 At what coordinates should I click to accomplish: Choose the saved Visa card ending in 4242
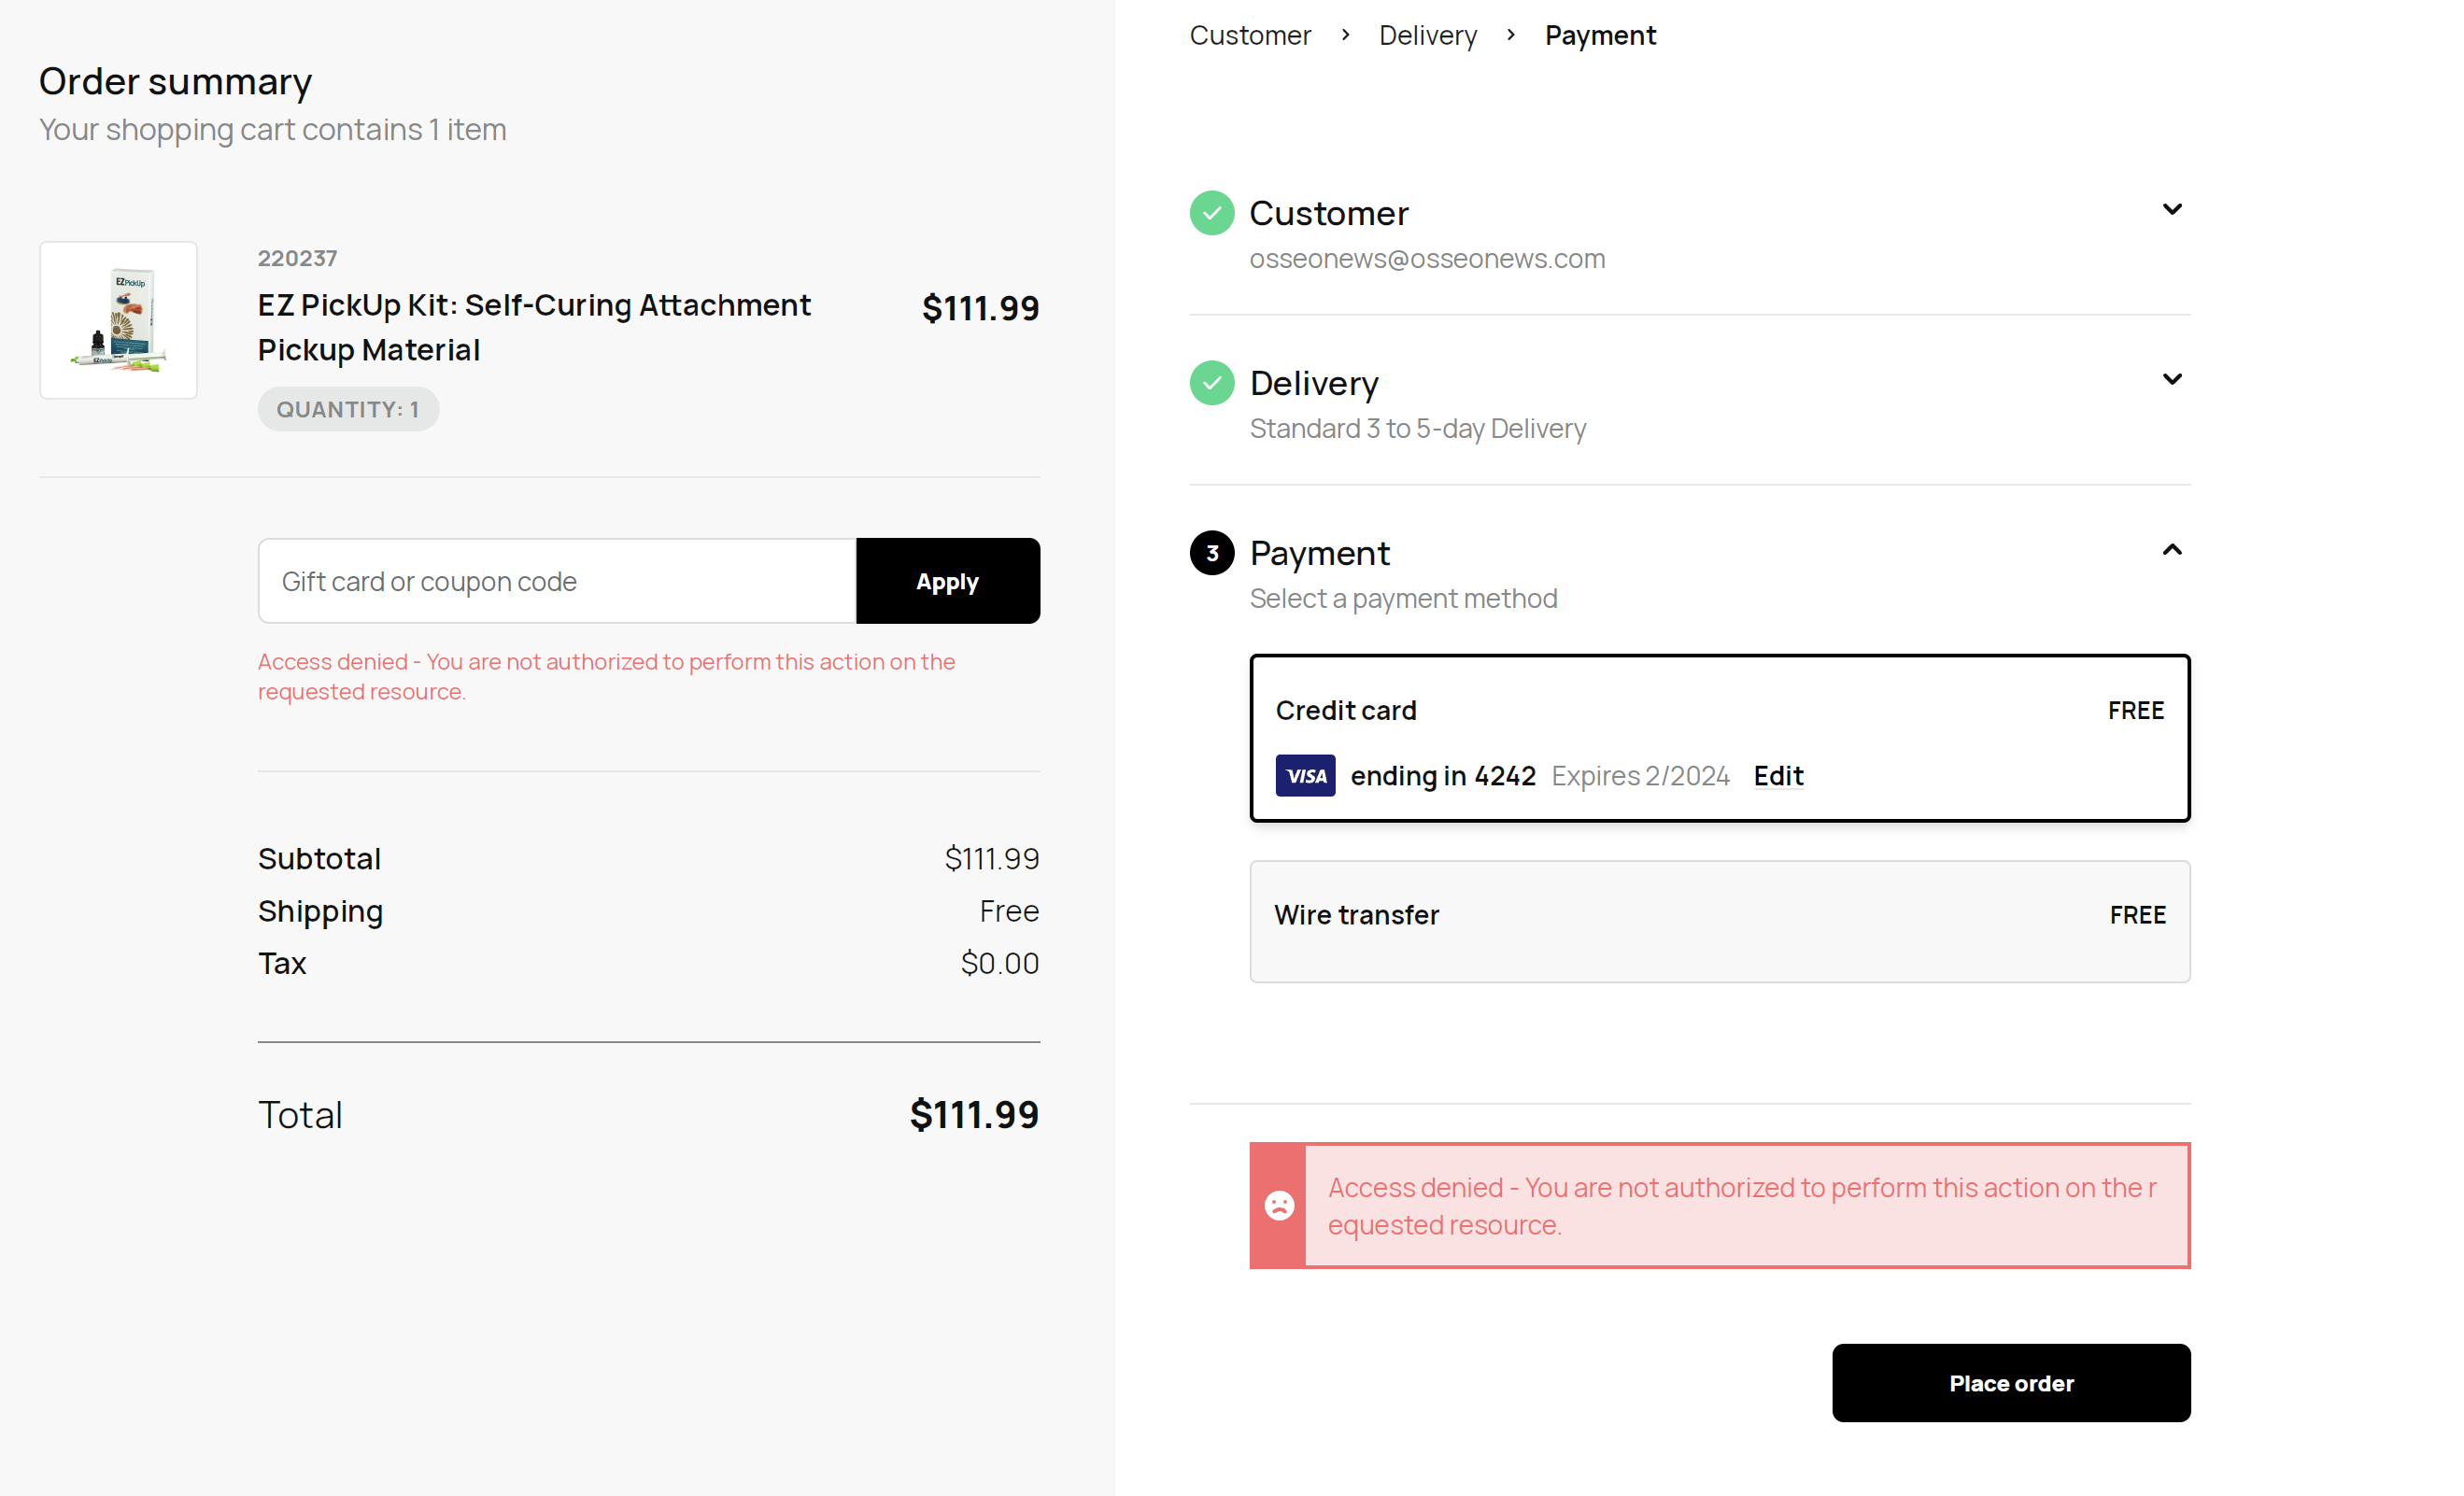(1443, 775)
